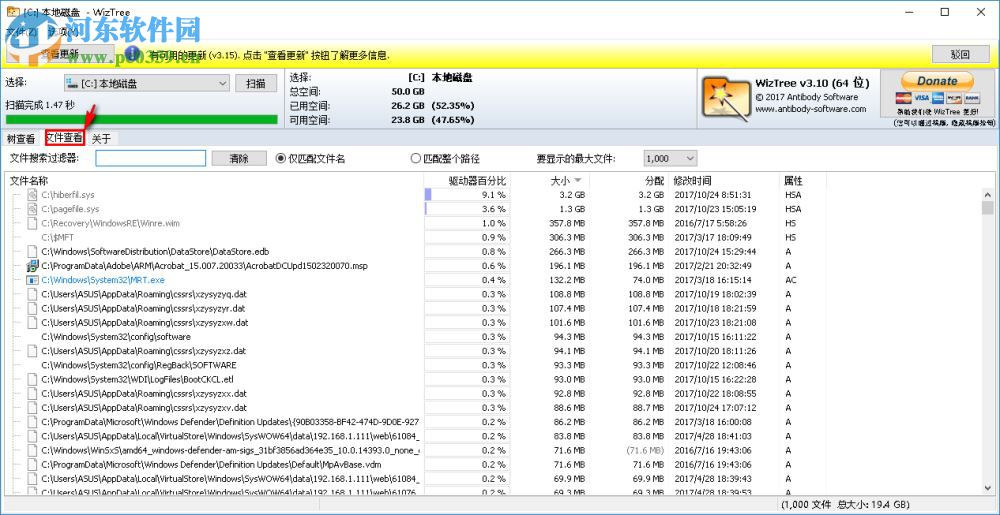Click the AC attribute cell of MRT.exe

tap(791, 280)
